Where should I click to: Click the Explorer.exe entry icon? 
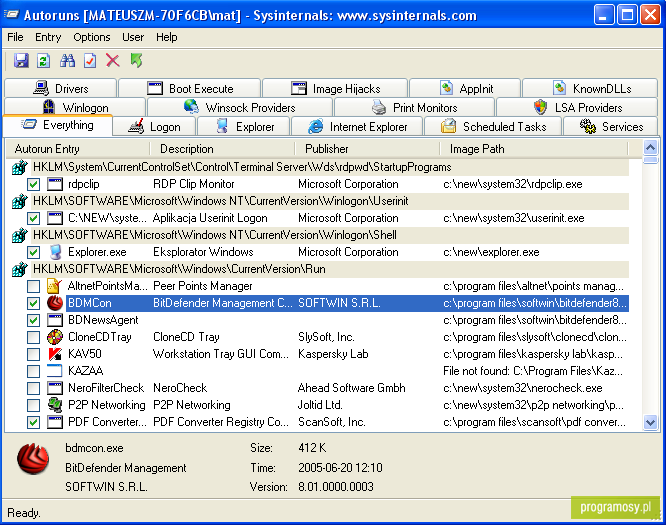pos(55,252)
